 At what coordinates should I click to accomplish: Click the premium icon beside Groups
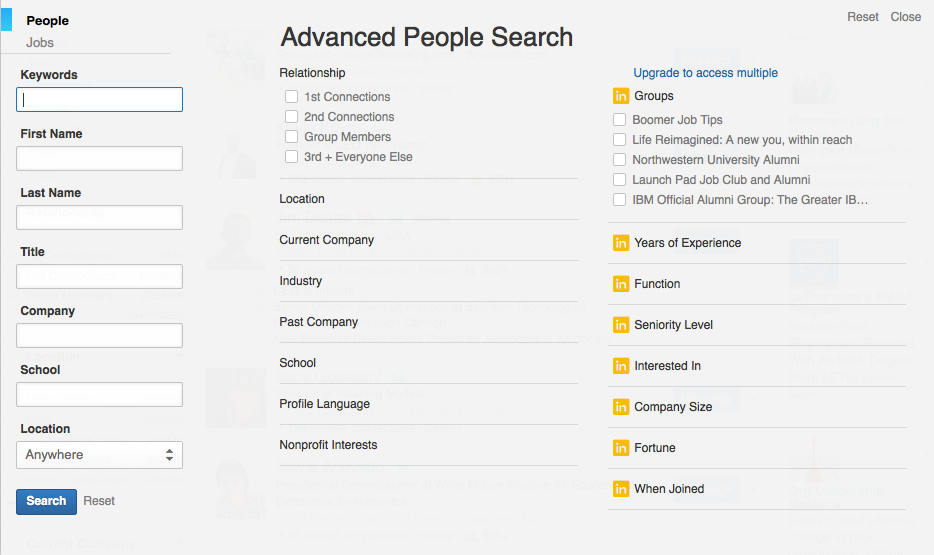[620, 96]
